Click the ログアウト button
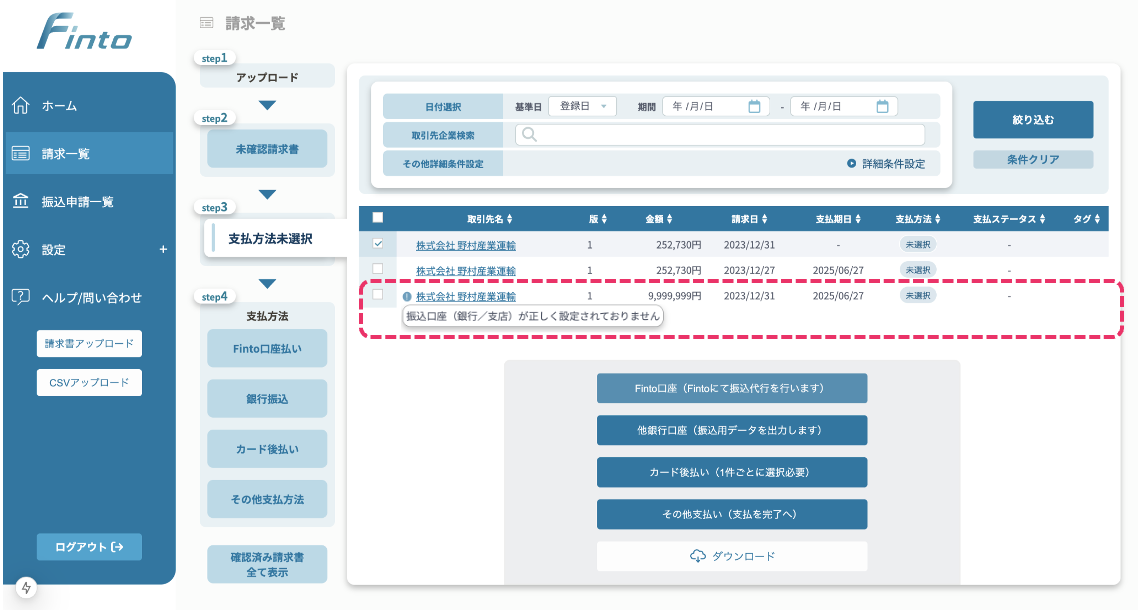This screenshot has height=610, width=1144. coord(89,547)
